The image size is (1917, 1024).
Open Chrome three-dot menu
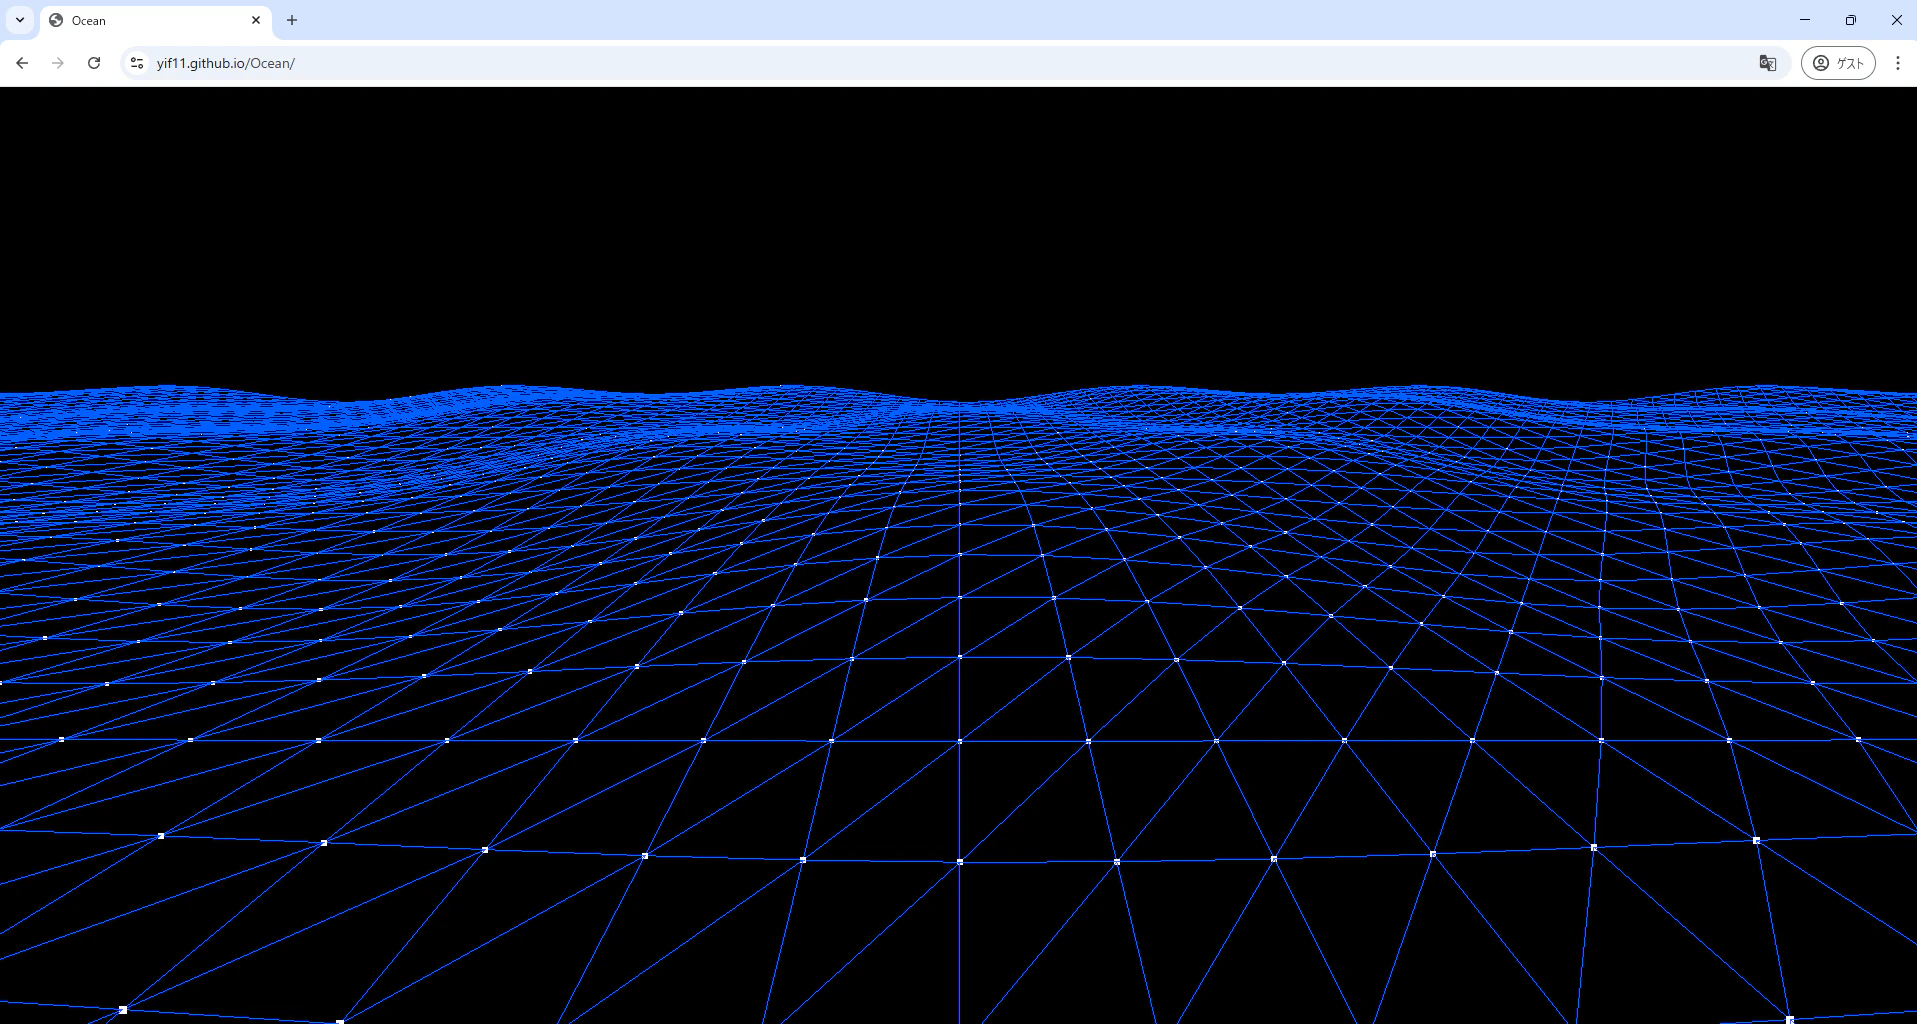point(1898,63)
